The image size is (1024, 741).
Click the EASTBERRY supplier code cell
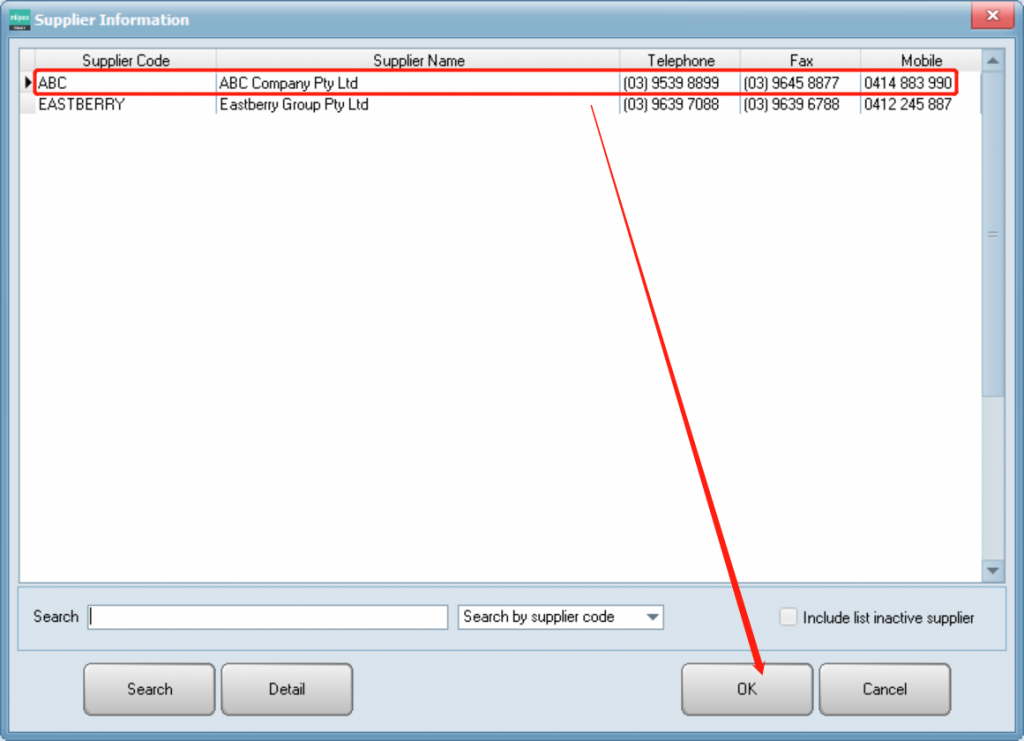click(x=82, y=104)
